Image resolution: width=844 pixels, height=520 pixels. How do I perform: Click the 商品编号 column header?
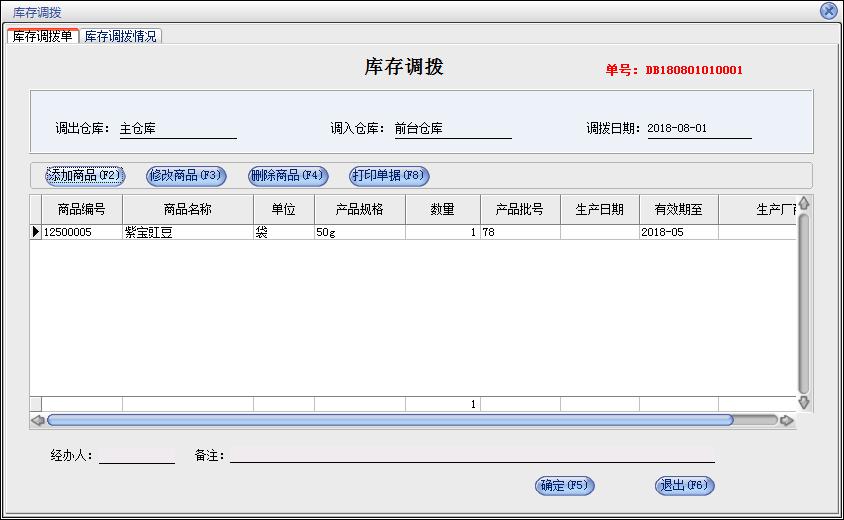pos(82,210)
